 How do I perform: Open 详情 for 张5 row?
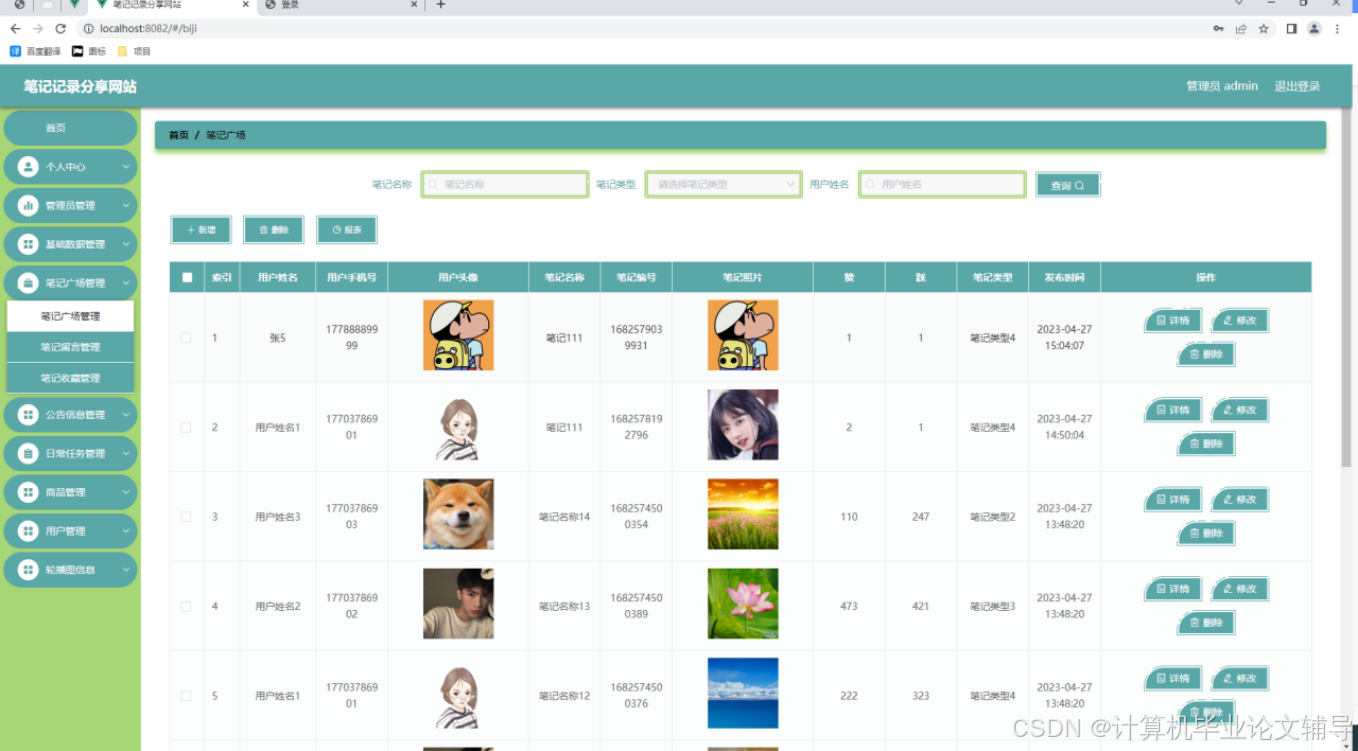1173,321
